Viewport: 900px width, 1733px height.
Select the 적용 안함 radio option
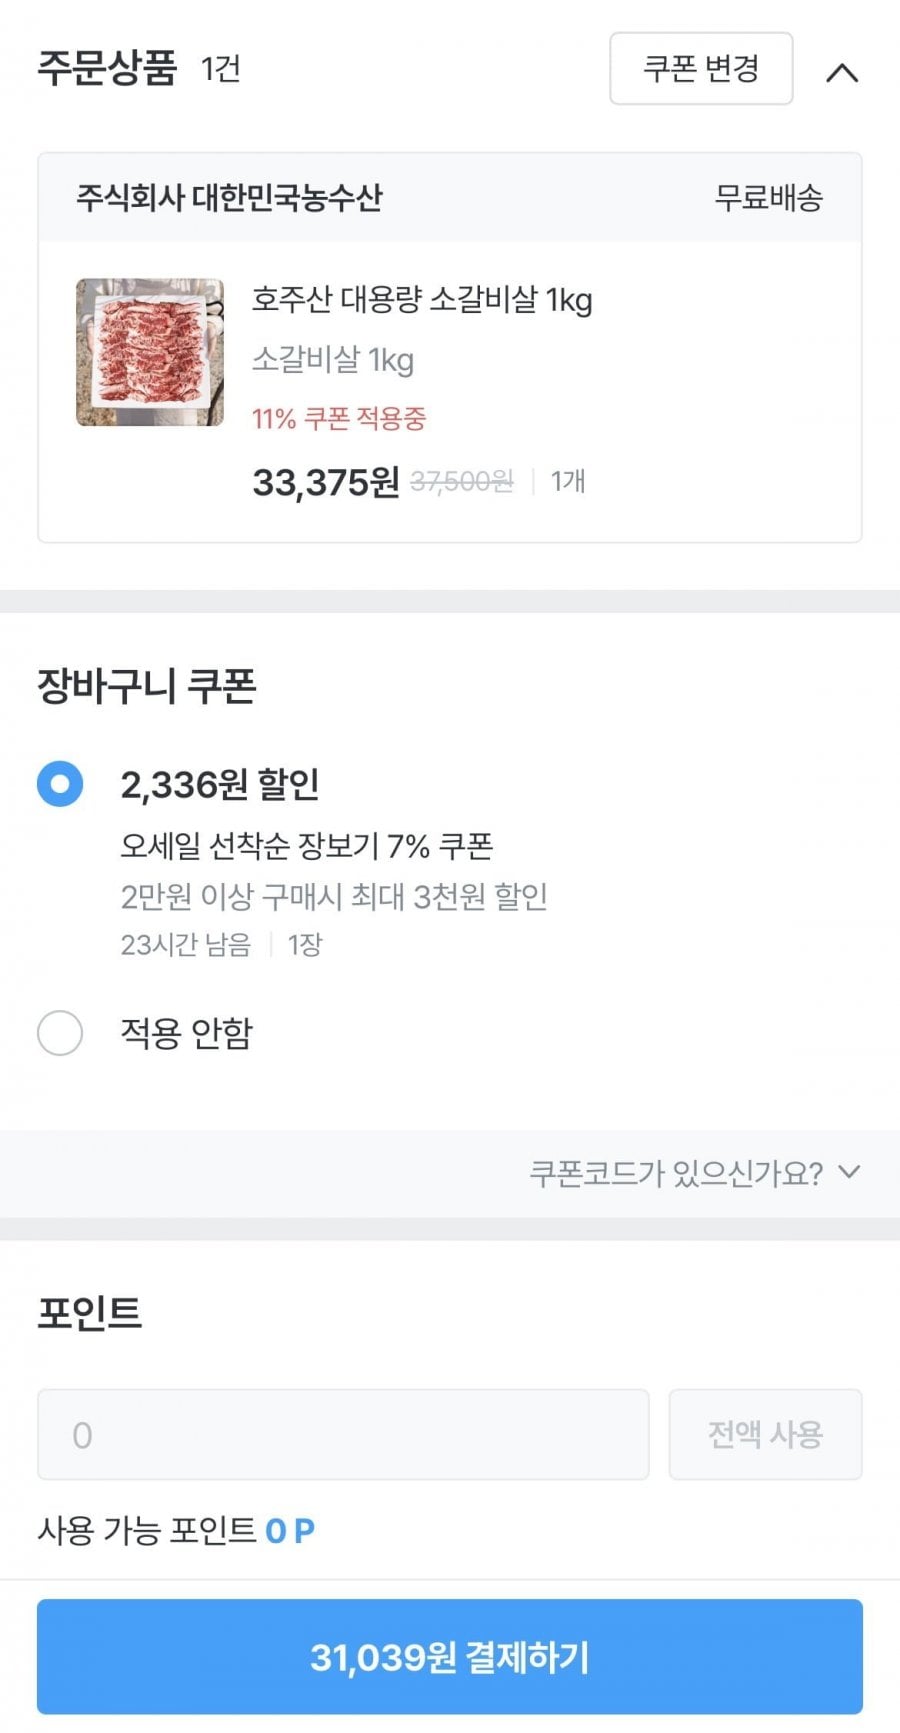click(60, 1032)
